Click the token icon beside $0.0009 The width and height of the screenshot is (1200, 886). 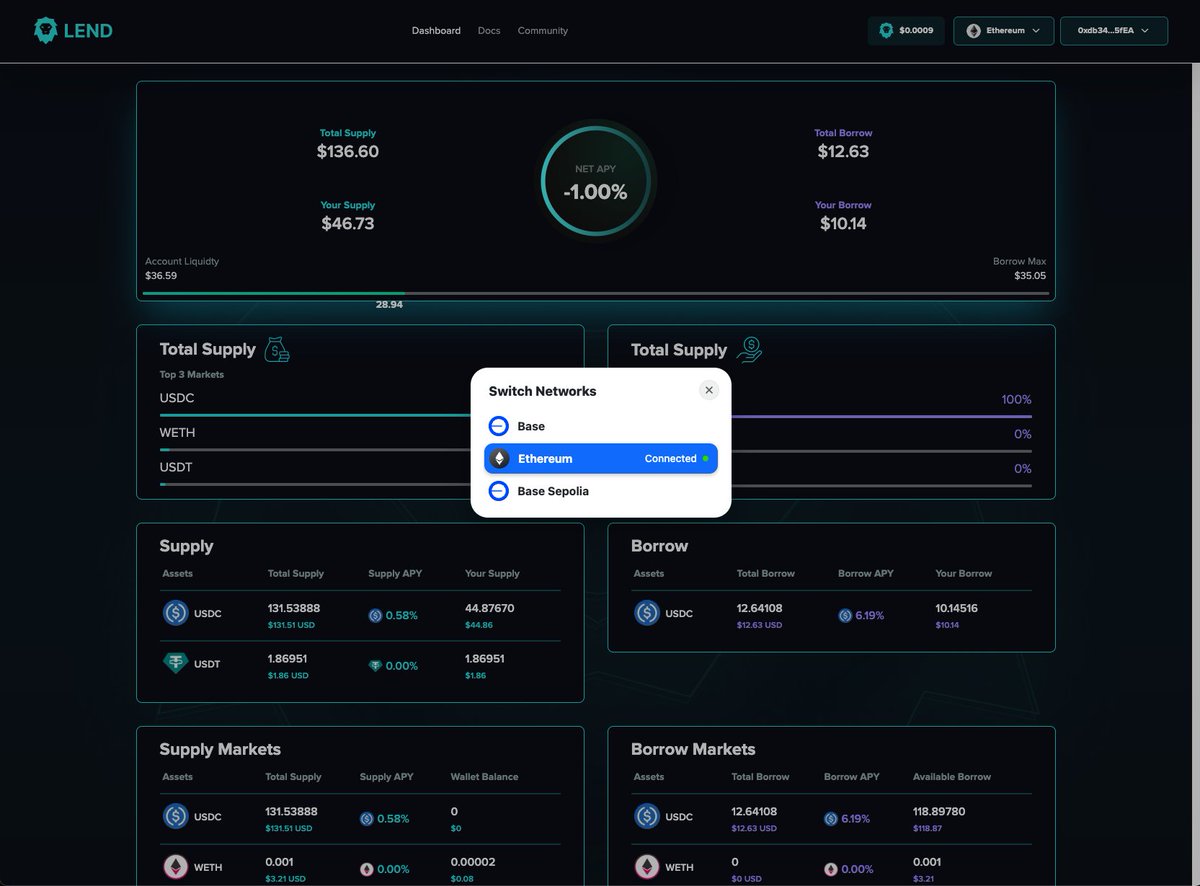(886, 31)
